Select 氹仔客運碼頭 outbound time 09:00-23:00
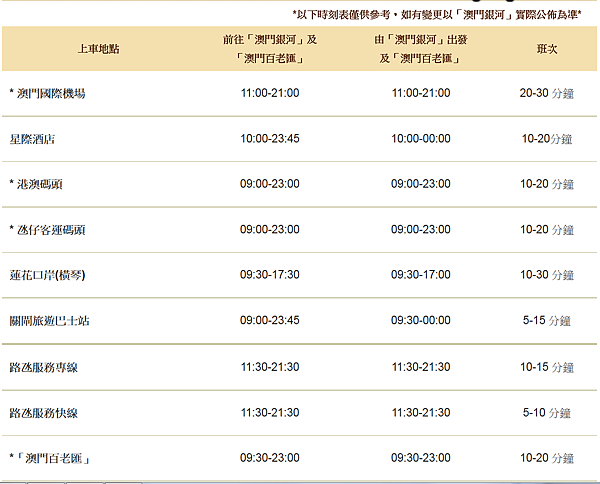This screenshot has width=600, height=484. point(421,230)
